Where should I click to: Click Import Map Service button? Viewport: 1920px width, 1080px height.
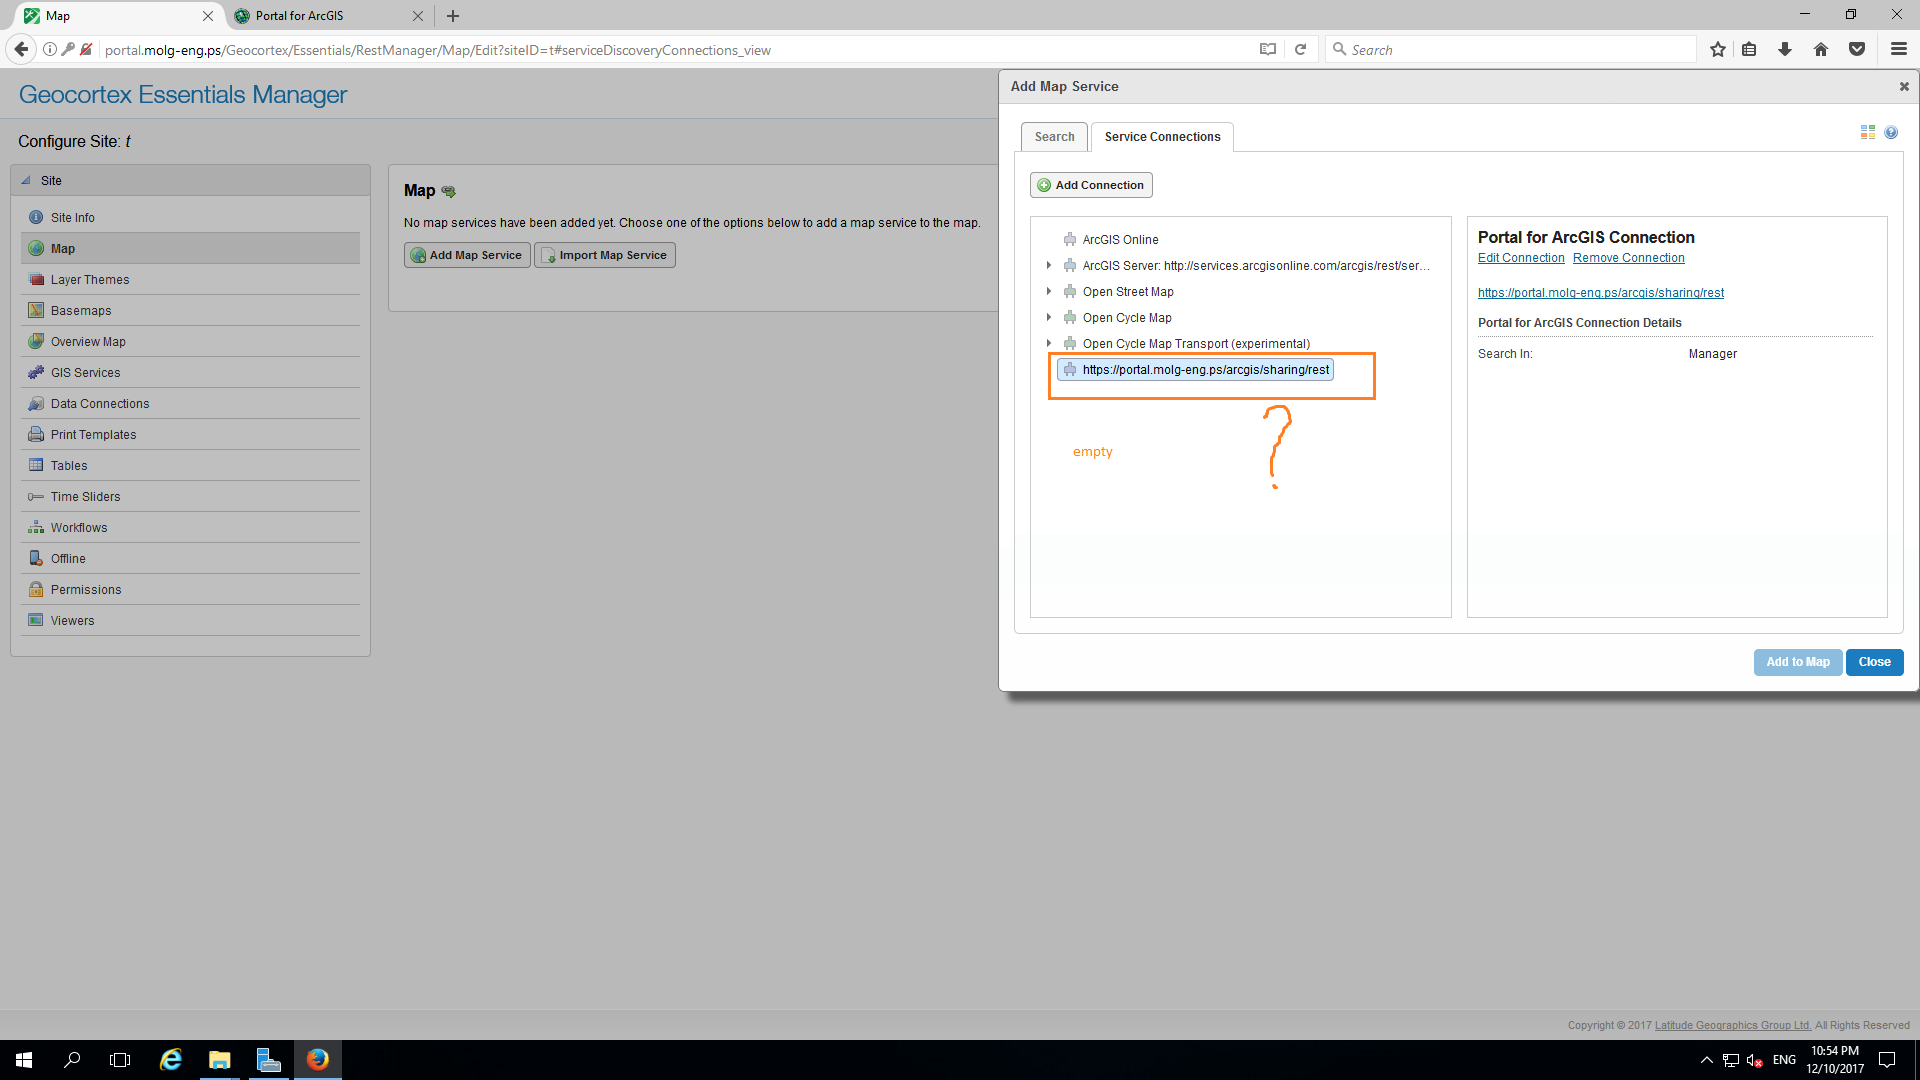coord(605,255)
